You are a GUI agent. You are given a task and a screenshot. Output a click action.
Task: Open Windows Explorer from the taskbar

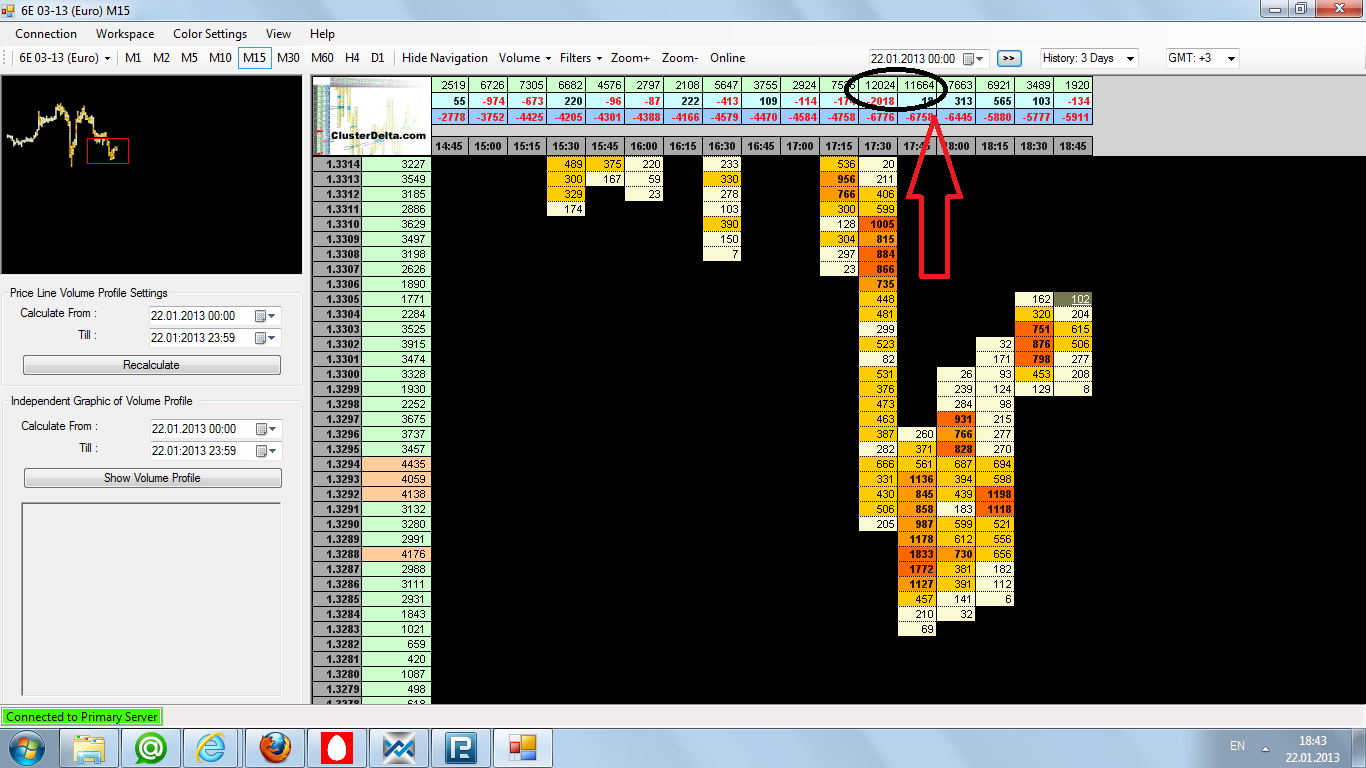pyautogui.click(x=89, y=748)
